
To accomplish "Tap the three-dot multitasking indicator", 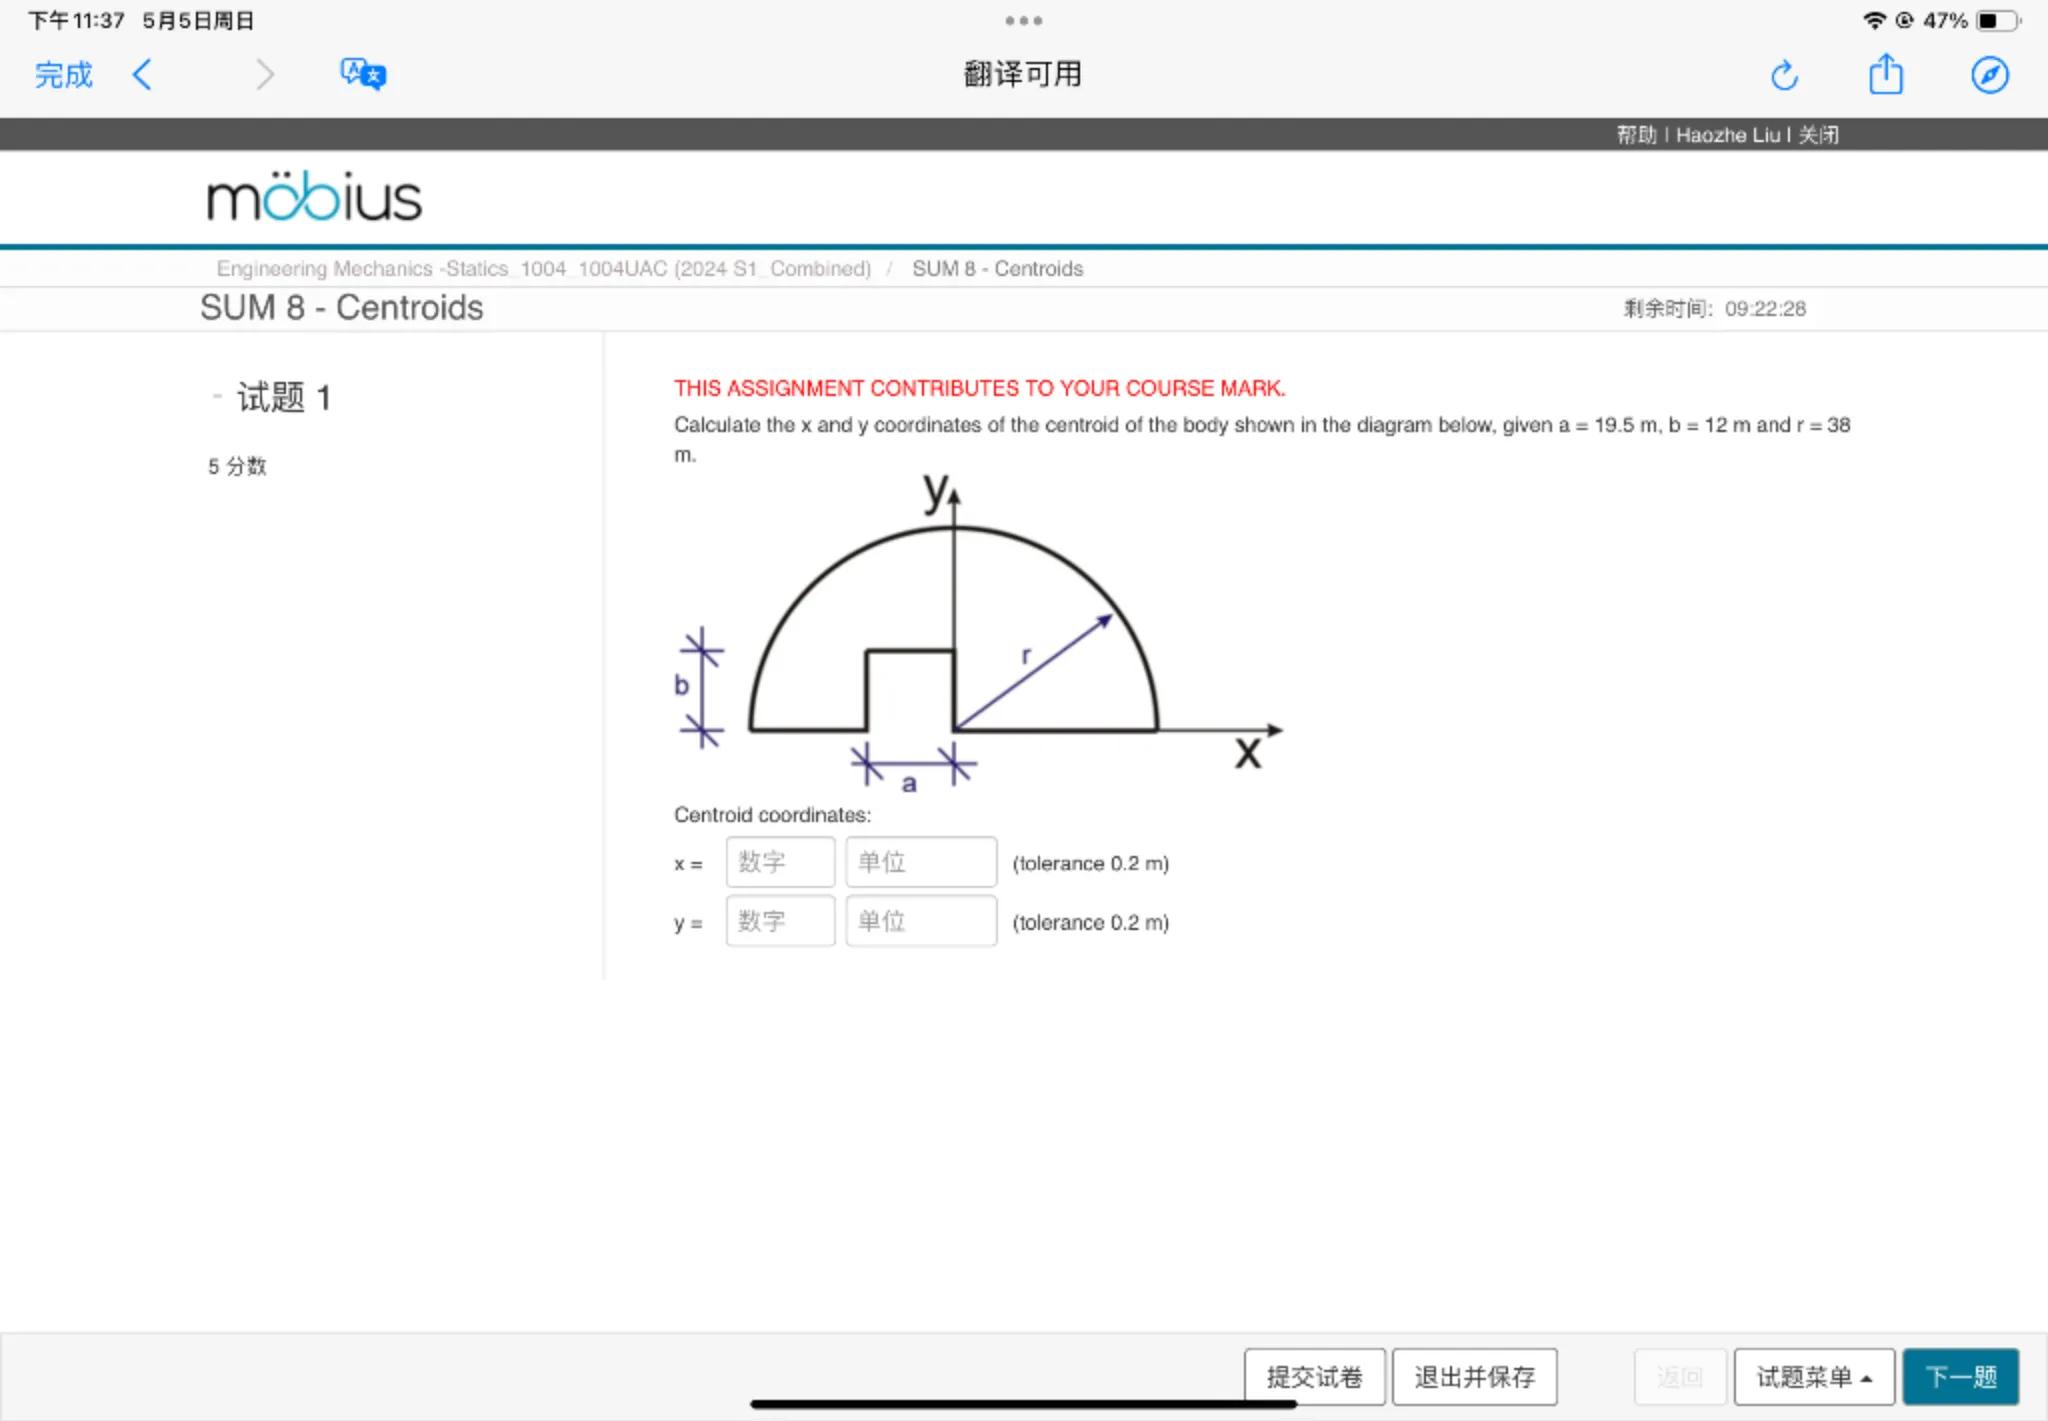I will point(1023,20).
